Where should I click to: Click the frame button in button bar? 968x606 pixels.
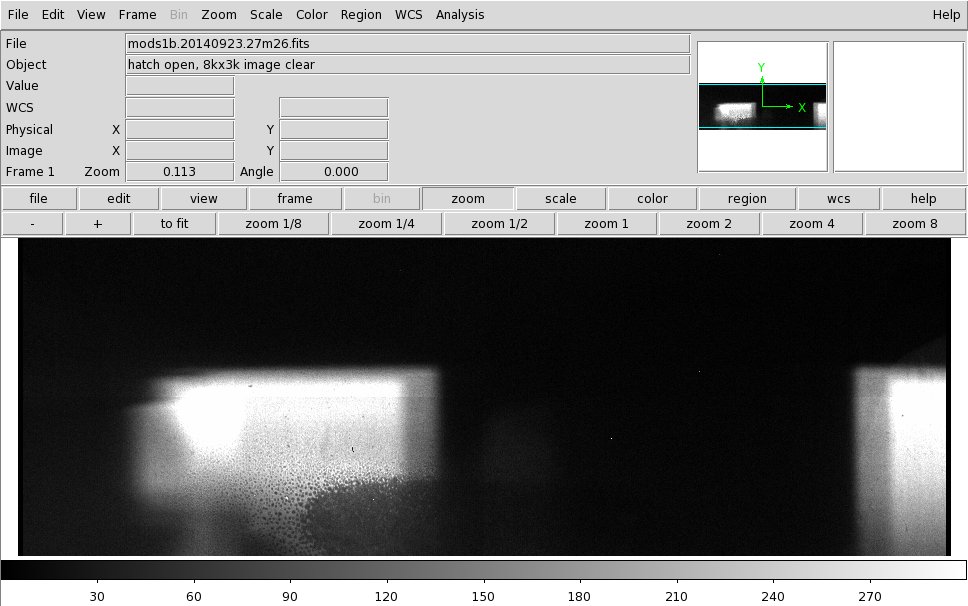[294, 199]
